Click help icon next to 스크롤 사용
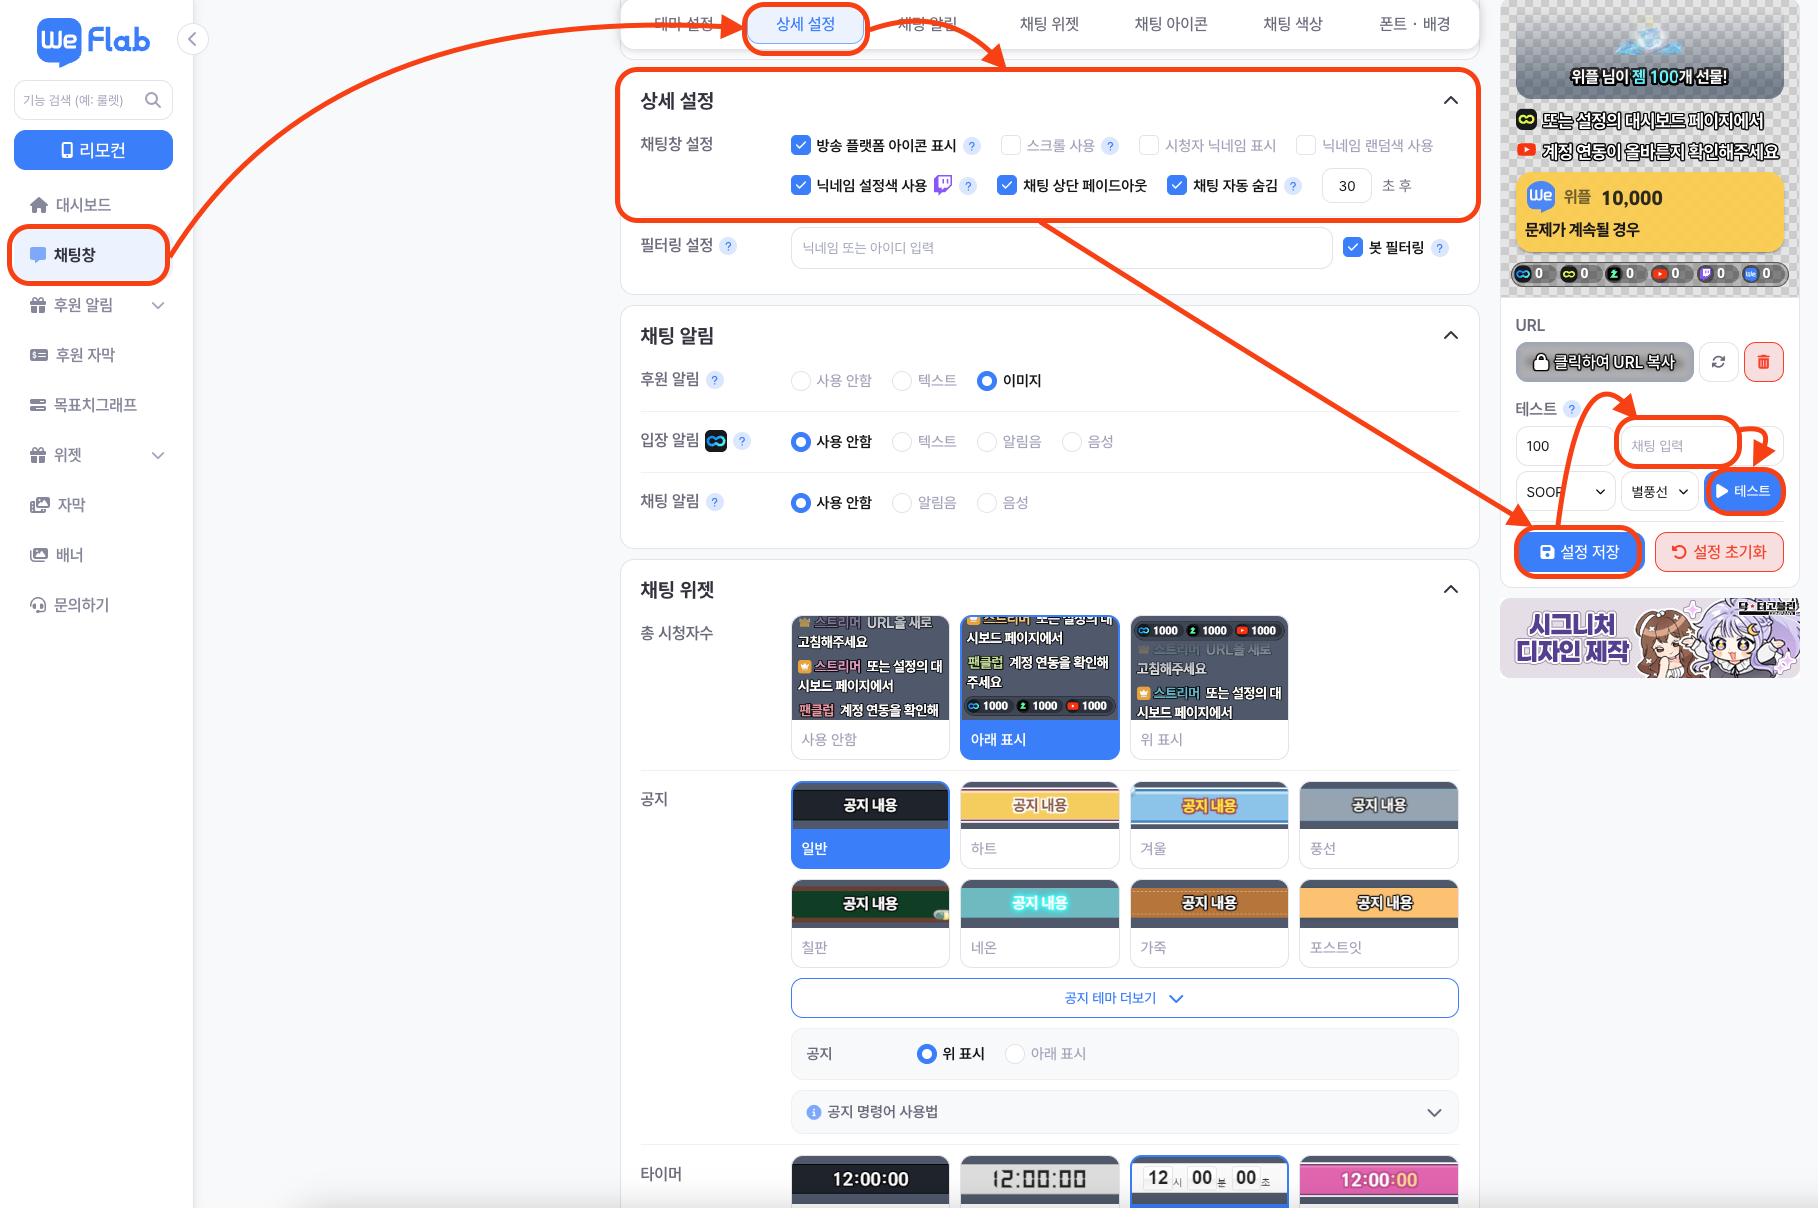 coord(1110,146)
